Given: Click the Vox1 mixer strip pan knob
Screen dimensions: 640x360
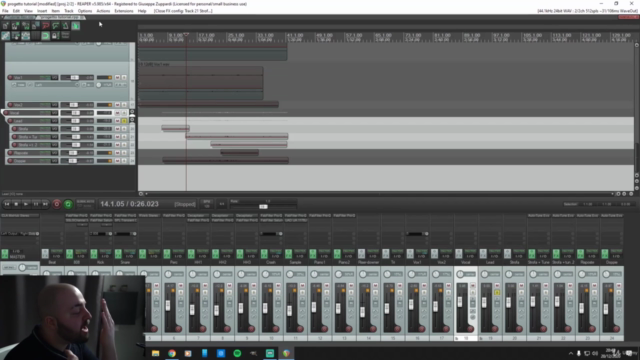Looking at the screenshot, I should tap(411, 274).
